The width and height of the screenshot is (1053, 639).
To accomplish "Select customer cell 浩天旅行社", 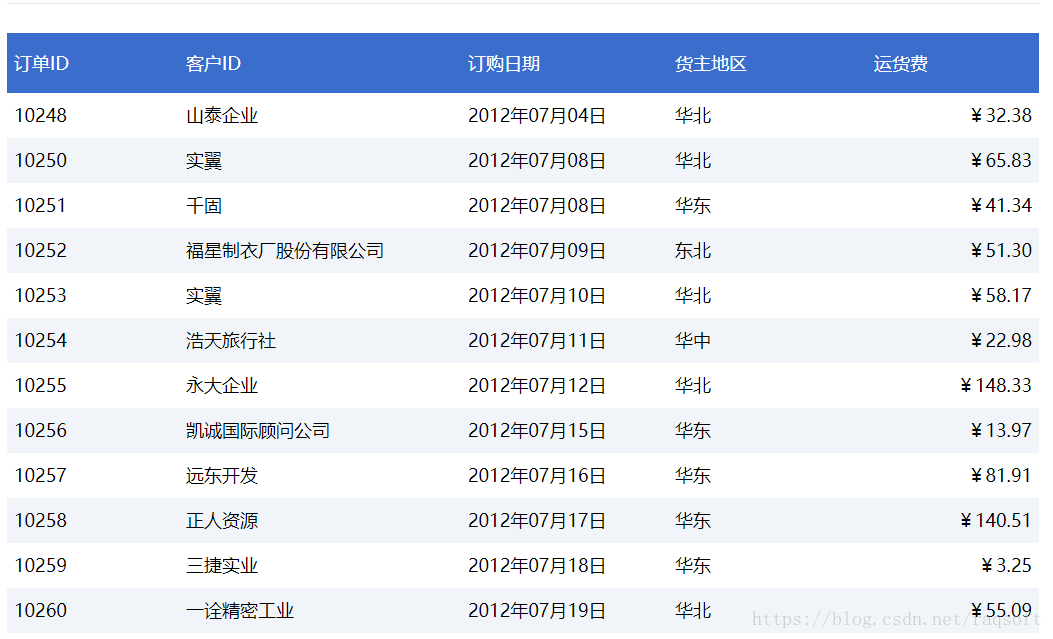I will [x=231, y=340].
